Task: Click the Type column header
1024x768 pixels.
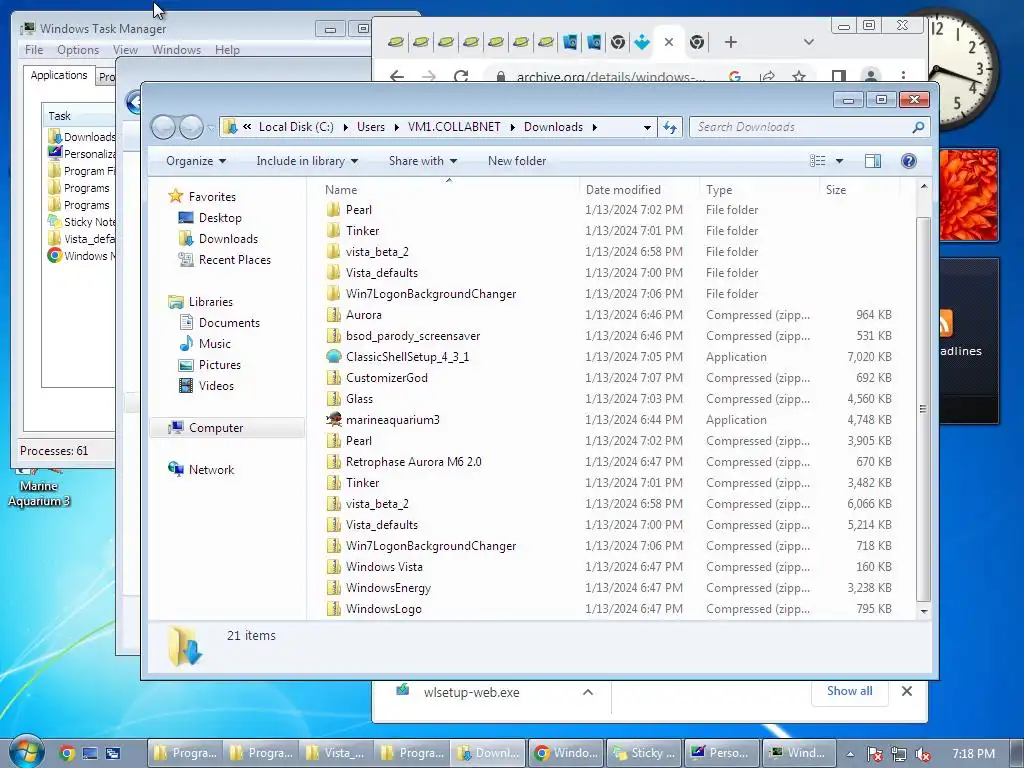Action: tap(760, 189)
